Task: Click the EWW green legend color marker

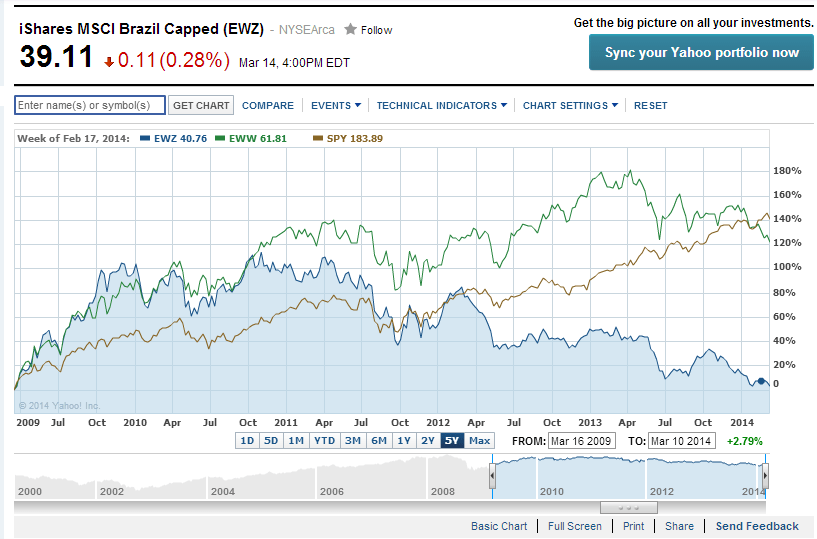Action: point(220,138)
